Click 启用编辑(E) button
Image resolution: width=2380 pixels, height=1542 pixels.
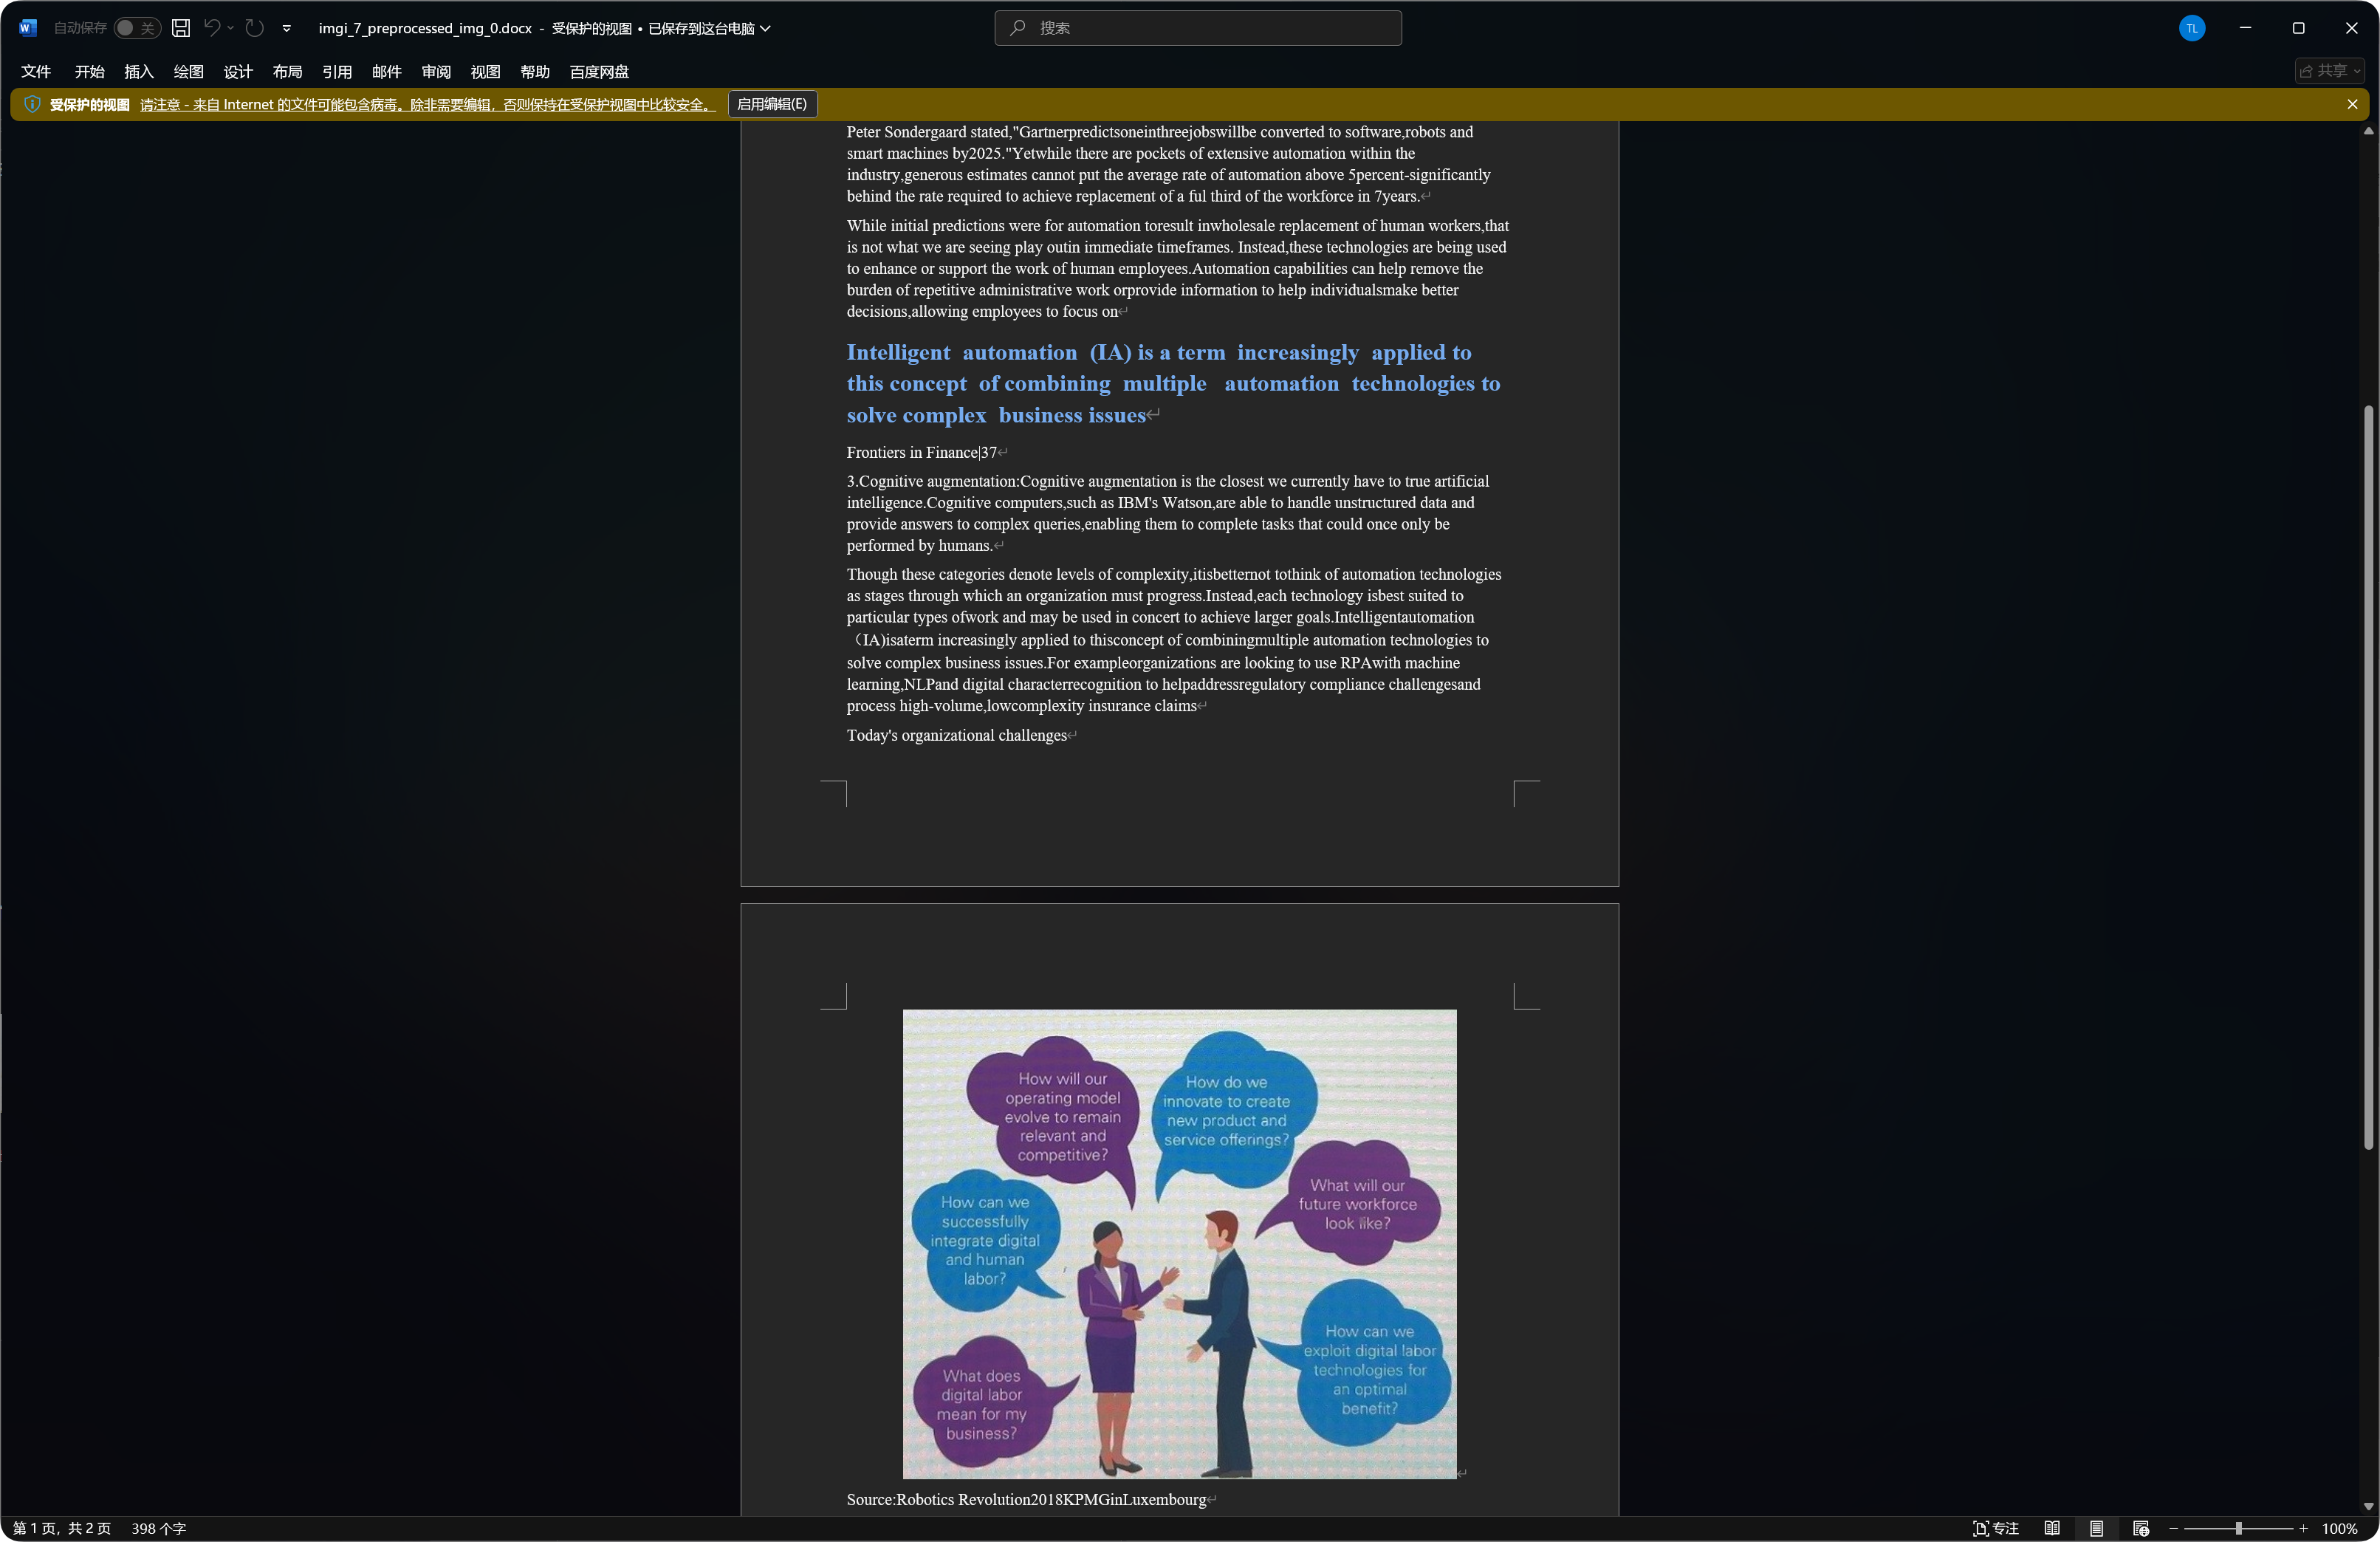(x=772, y=104)
